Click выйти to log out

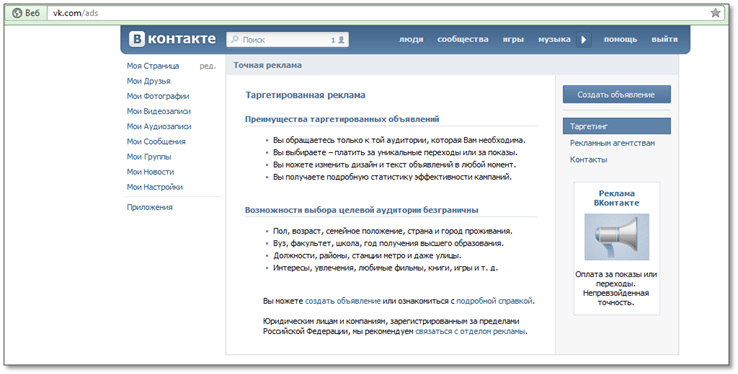point(665,40)
